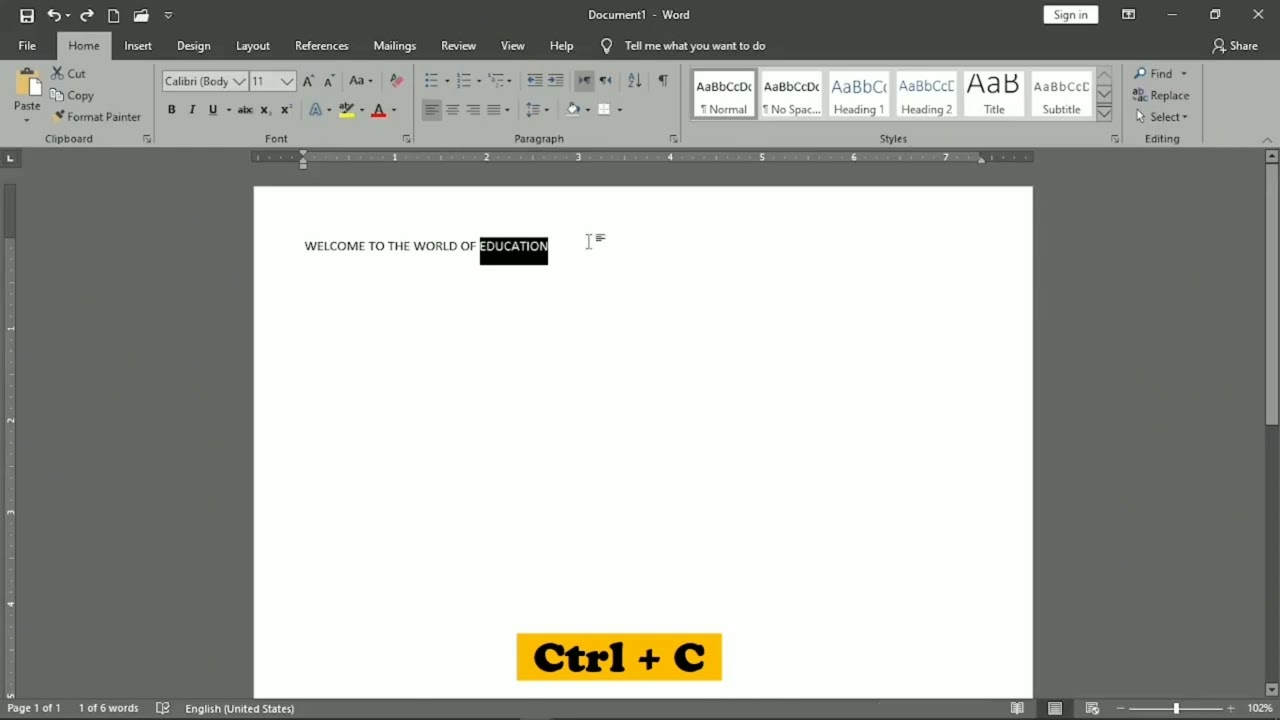Image resolution: width=1280 pixels, height=720 pixels.
Task: Toggle right-to-left text direction
Action: pyautogui.click(x=605, y=81)
